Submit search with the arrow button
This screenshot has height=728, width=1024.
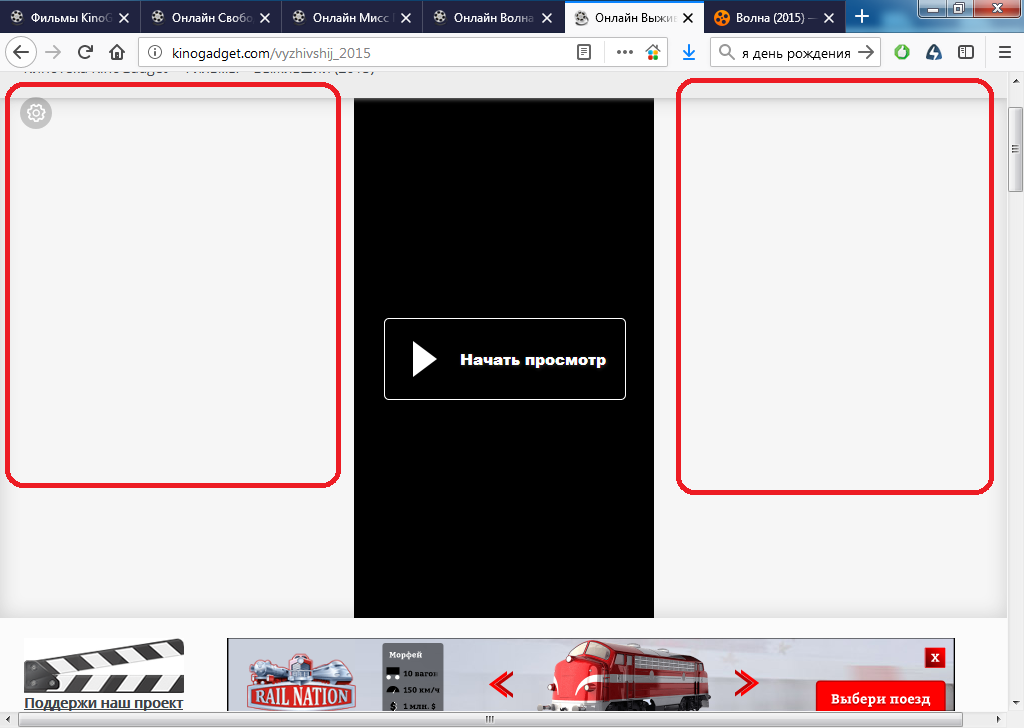click(866, 53)
